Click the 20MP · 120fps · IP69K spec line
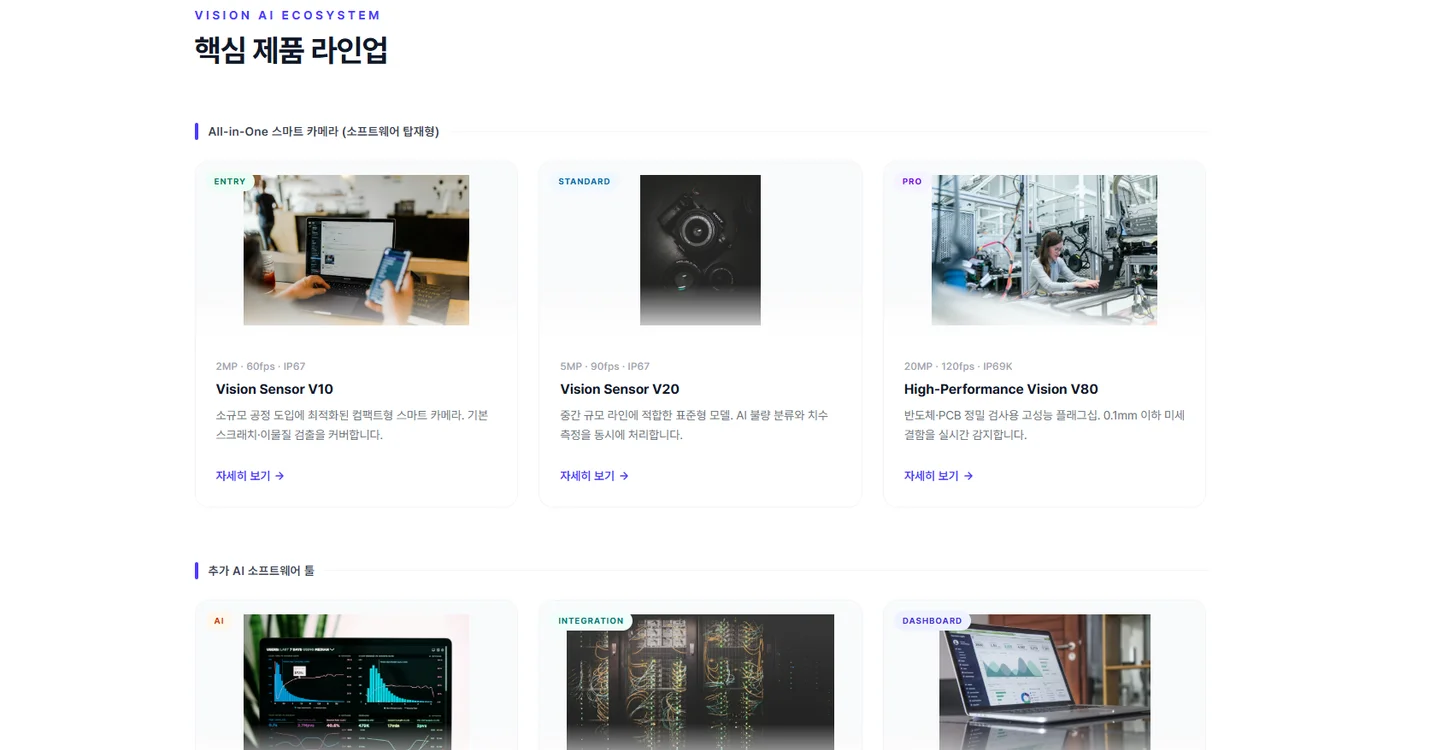The image size is (1436, 750). coord(958,366)
